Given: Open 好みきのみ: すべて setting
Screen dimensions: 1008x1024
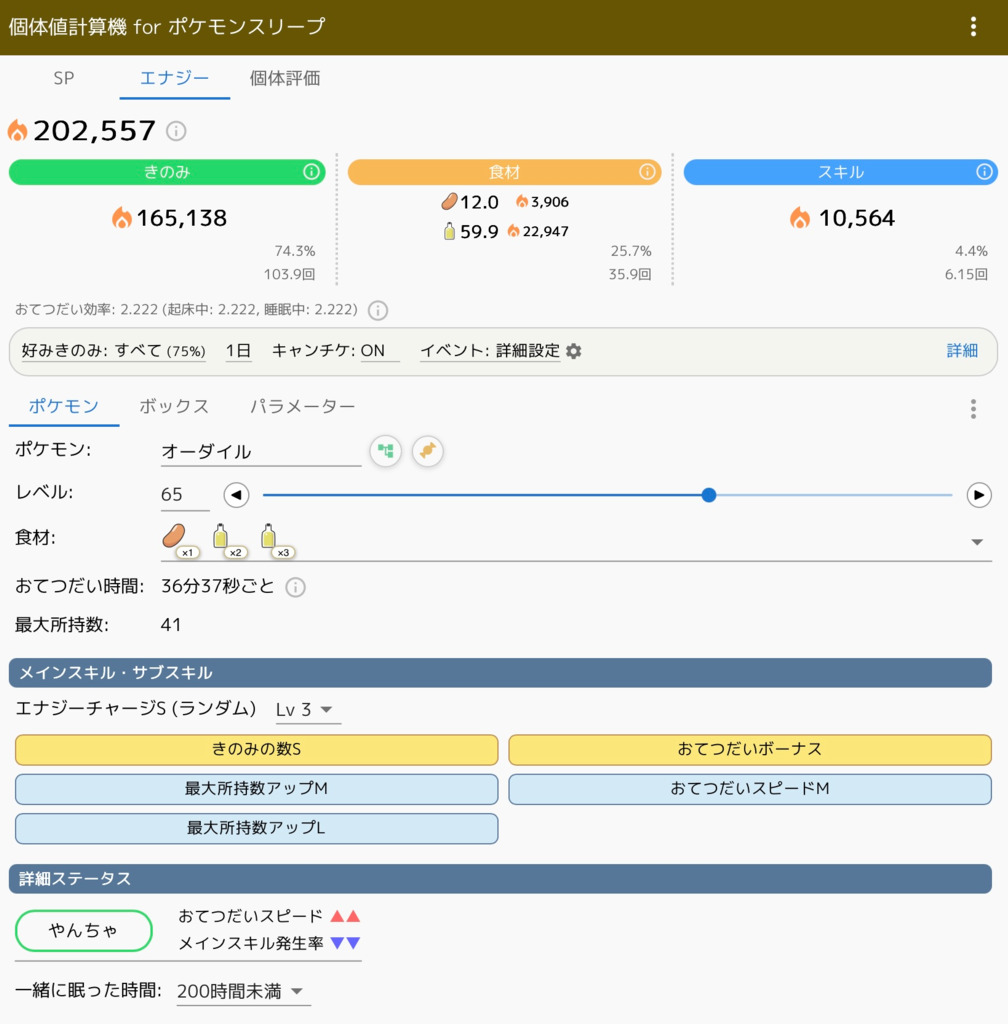Looking at the screenshot, I should [114, 351].
